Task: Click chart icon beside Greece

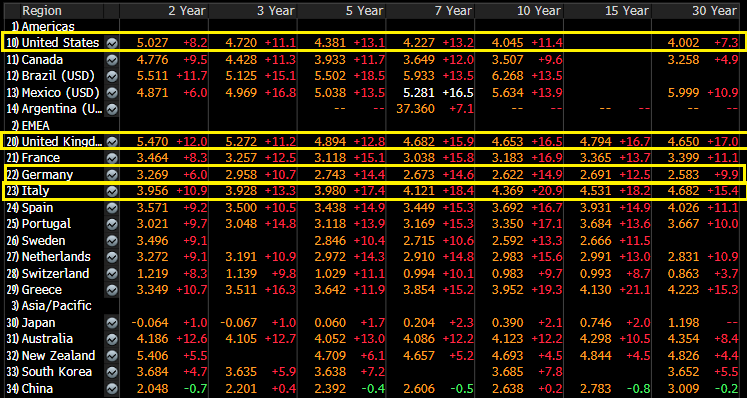Action: click(x=112, y=290)
